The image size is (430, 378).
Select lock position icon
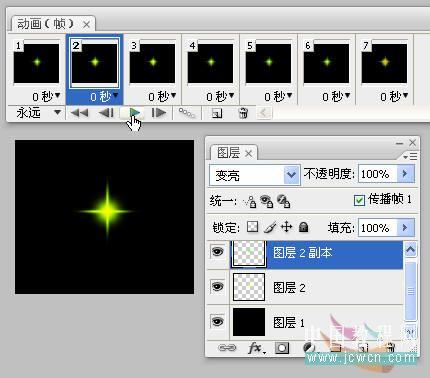coord(286,227)
